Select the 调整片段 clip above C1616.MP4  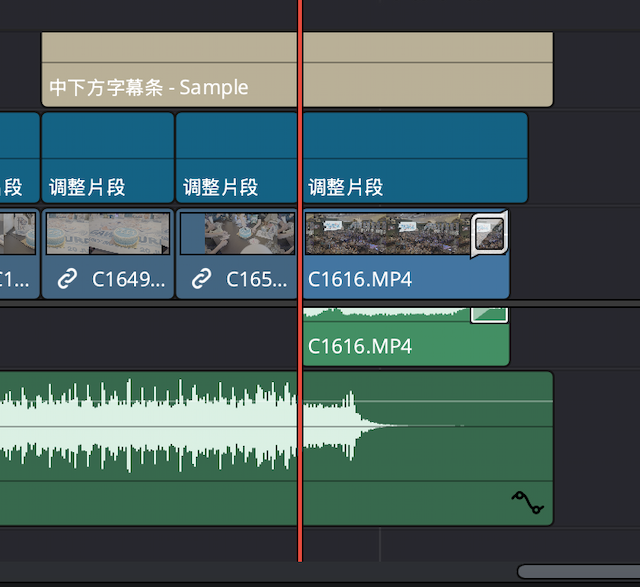click(x=414, y=158)
